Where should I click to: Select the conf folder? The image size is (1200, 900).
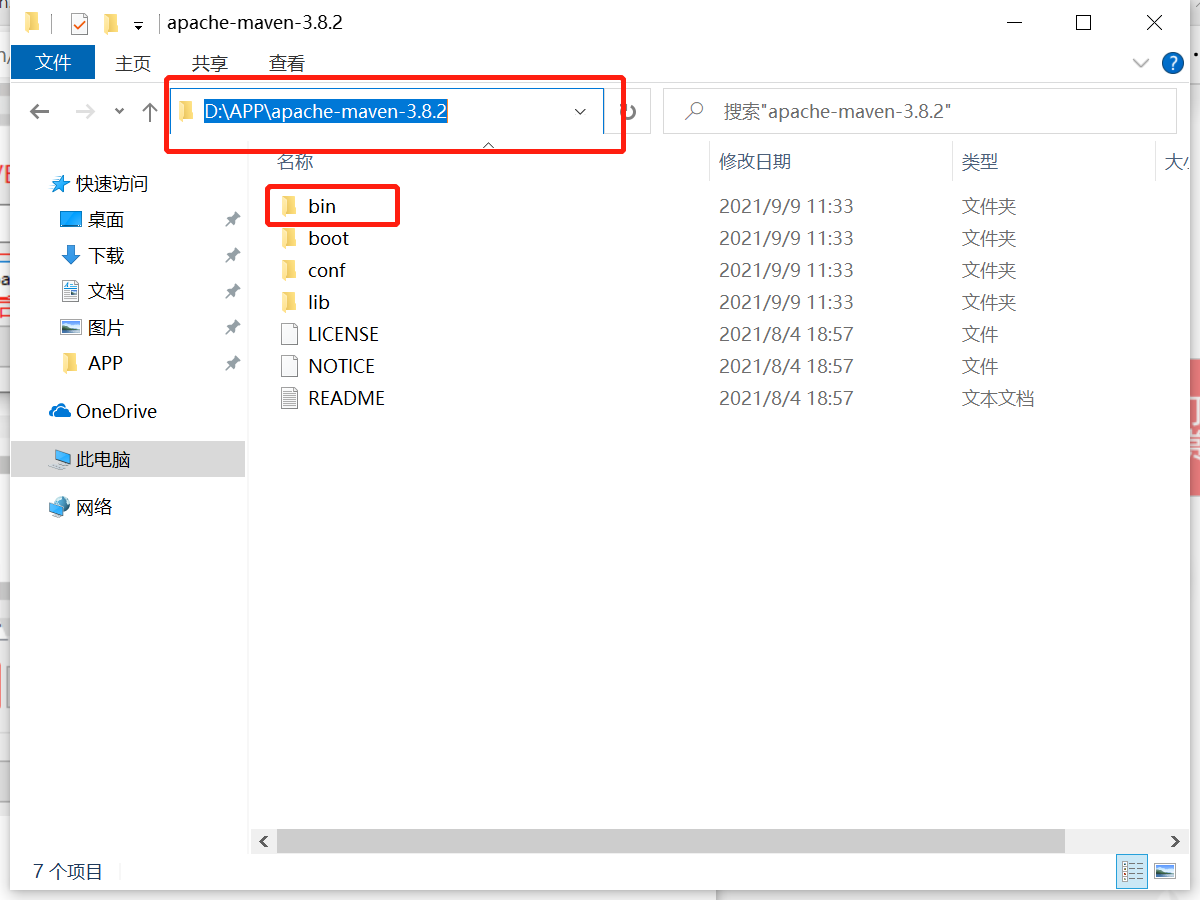pos(327,270)
